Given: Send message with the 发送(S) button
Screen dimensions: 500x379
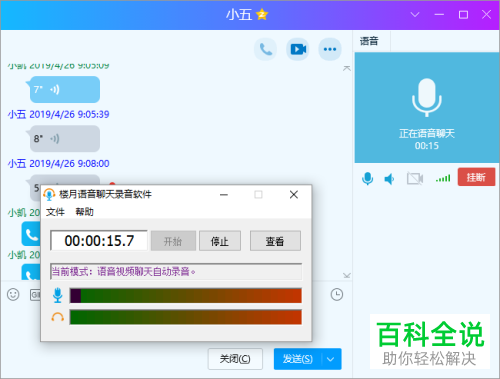Looking at the screenshot, I should point(298,359).
